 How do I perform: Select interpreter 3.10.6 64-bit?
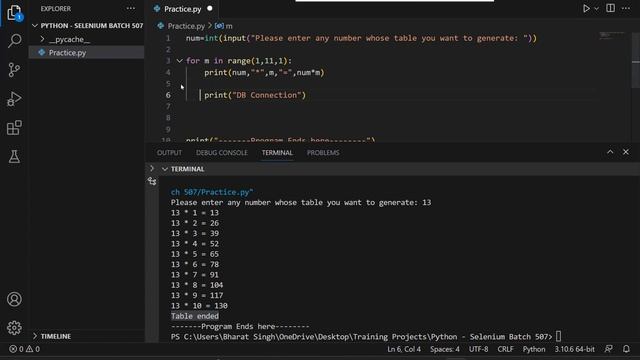[x=574, y=349]
